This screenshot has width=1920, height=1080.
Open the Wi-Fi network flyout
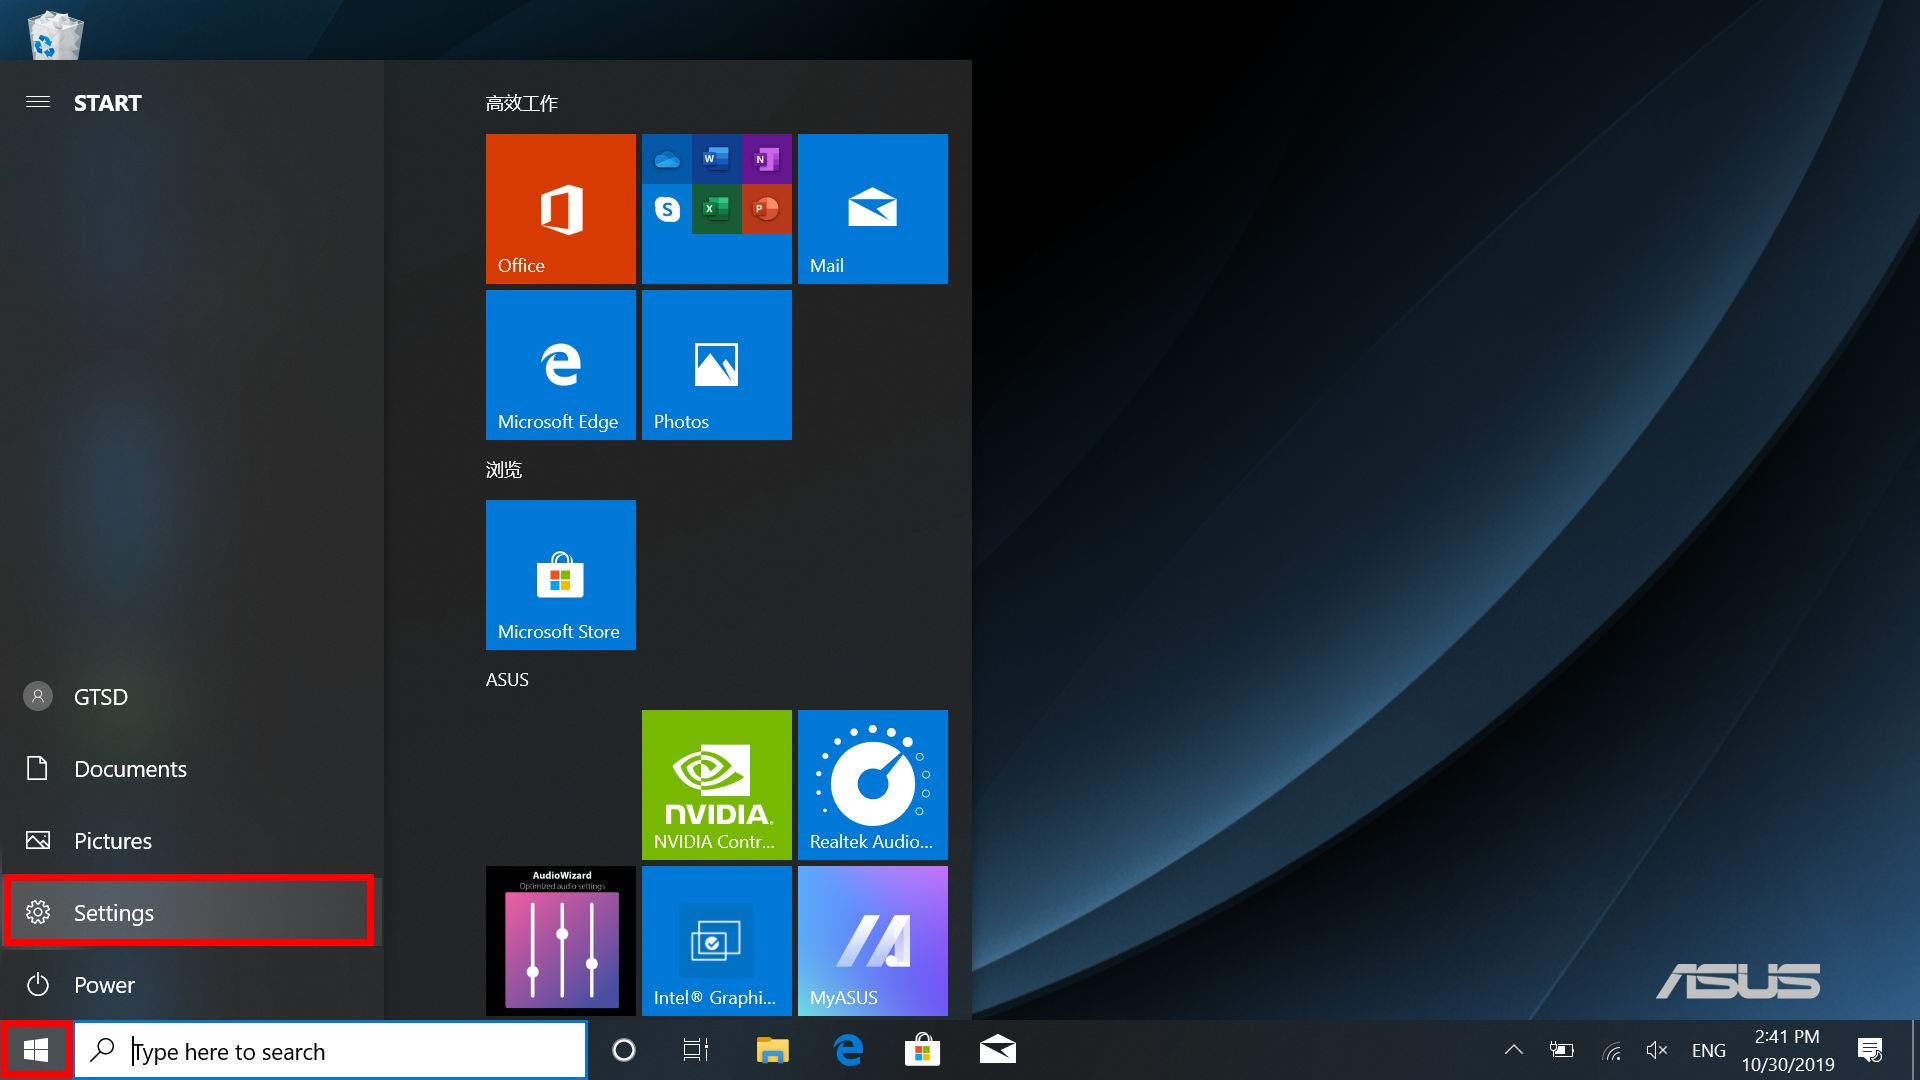coord(1611,1050)
